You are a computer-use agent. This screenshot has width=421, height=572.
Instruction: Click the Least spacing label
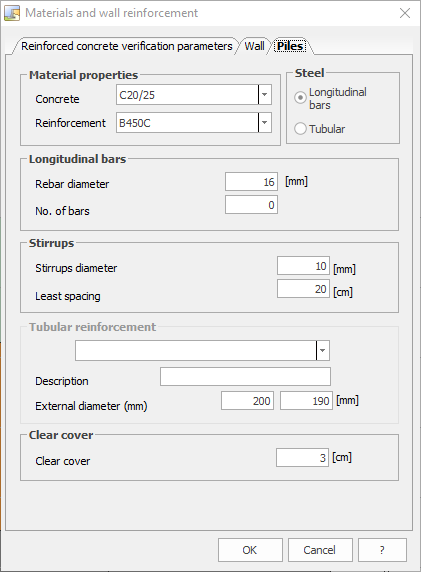[x=67, y=296]
